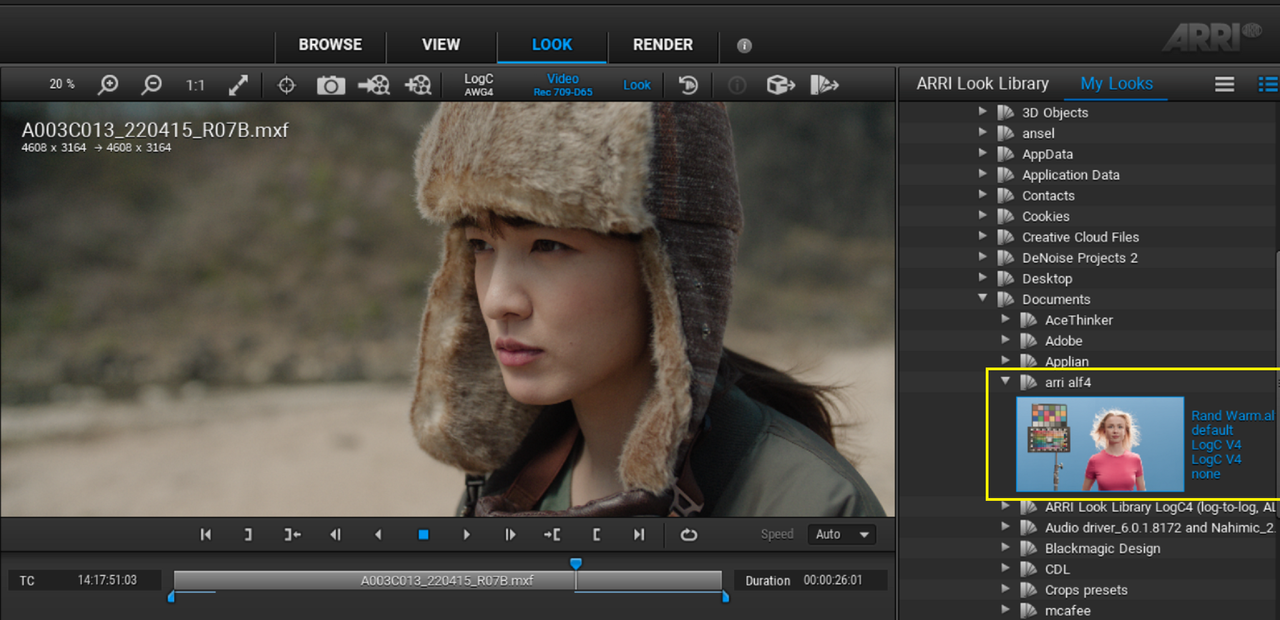Collapse the arri alf4 folder
The width and height of the screenshot is (1280, 620).
click(x=1006, y=381)
